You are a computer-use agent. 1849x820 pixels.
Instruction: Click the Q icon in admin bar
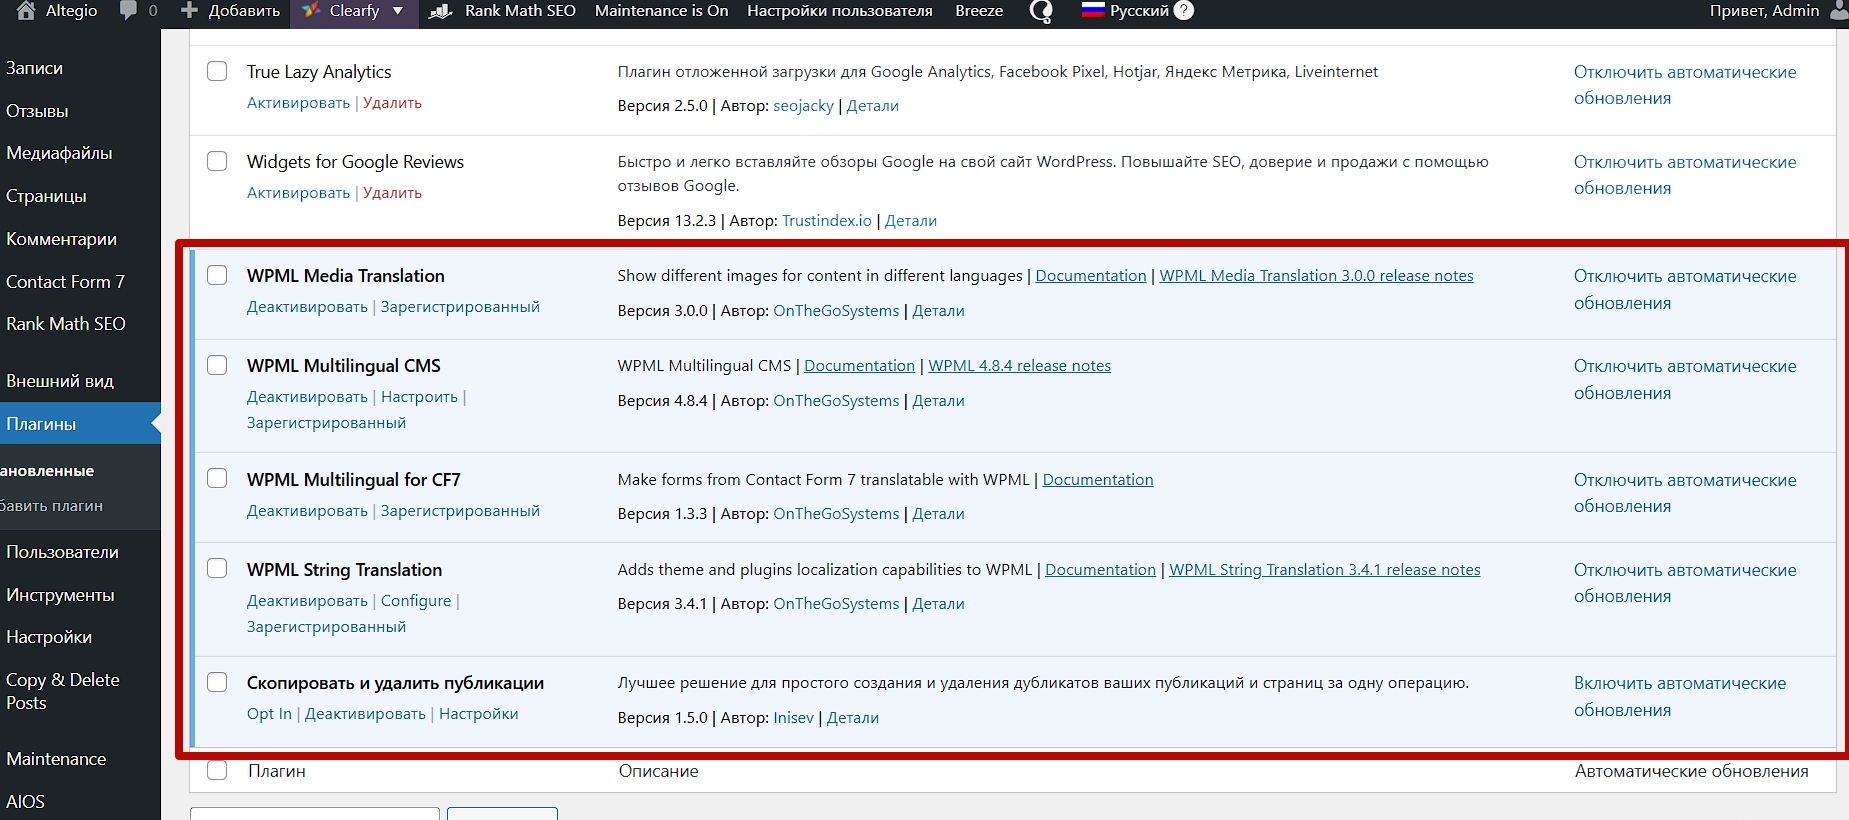[1041, 11]
